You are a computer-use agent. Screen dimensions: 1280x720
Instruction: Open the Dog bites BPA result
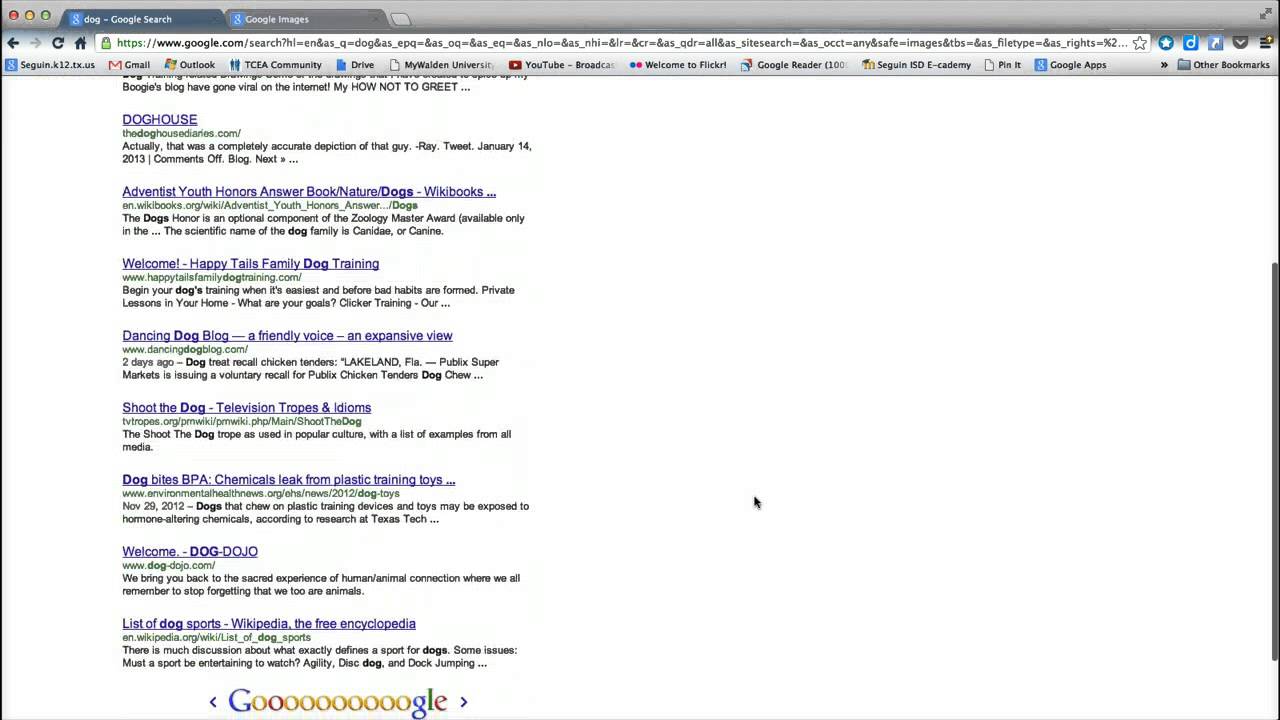(x=288, y=479)
